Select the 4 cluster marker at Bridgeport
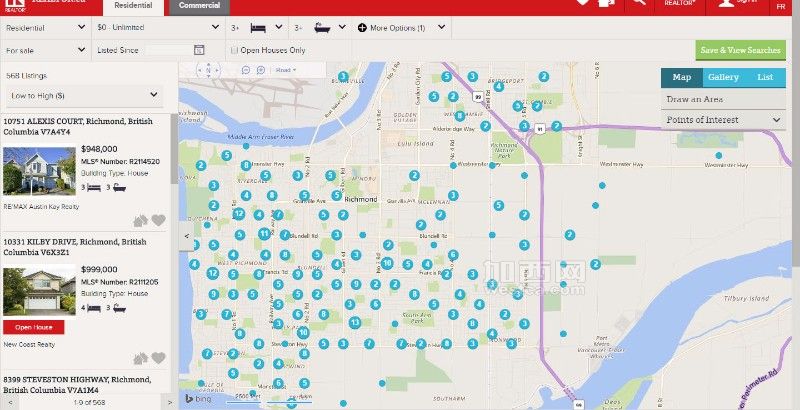Image resolution: width=800 pixels, height=410 pixels. coord(498,86)
